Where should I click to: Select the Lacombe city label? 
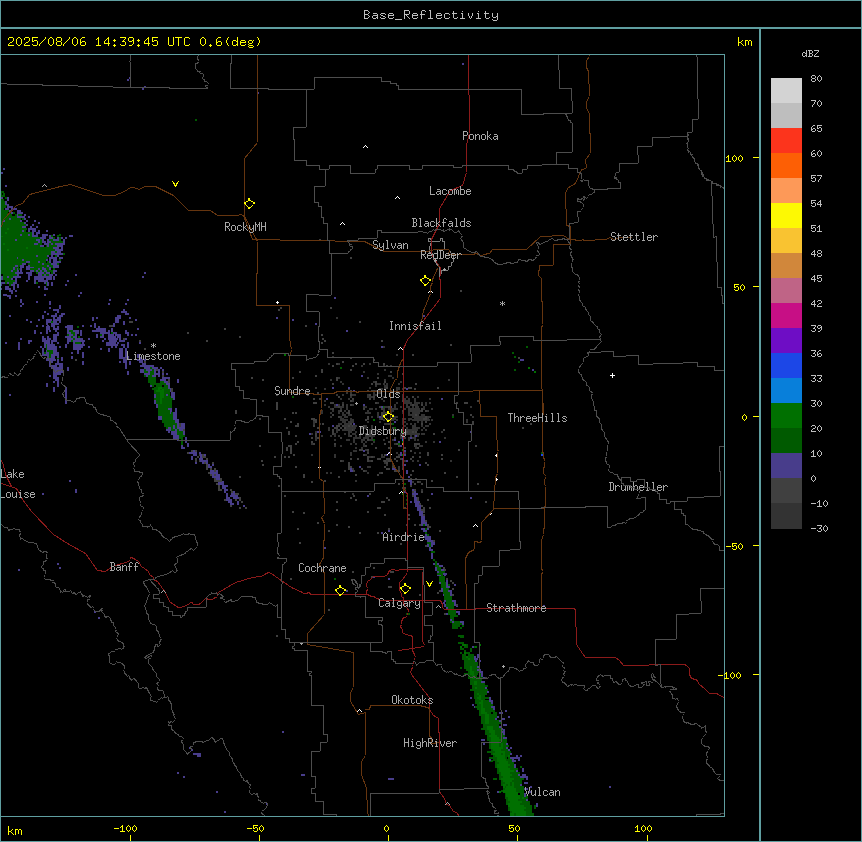coord(450,191)
